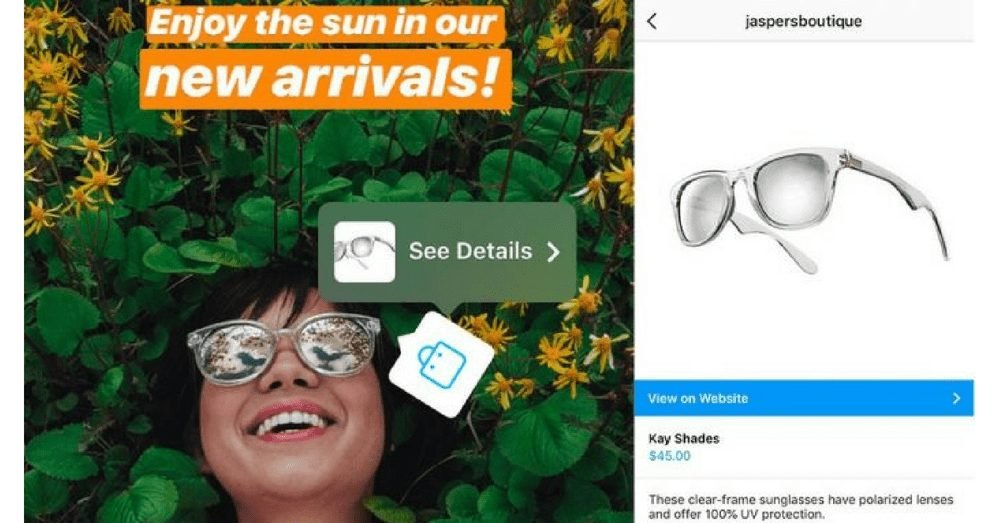
Task: Click the sunglasses worn by the woman
Action: [283, 346]
